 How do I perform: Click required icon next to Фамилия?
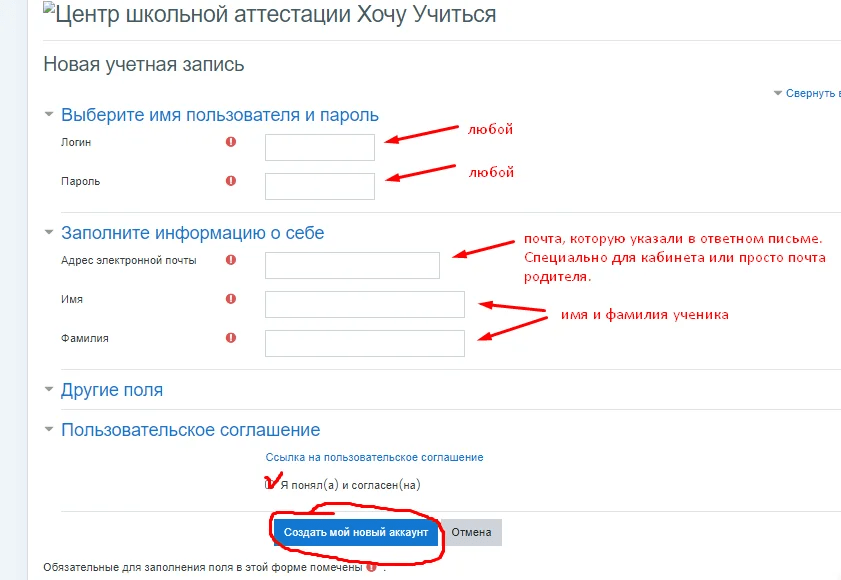pyautogui.click(x=231, y=338)
